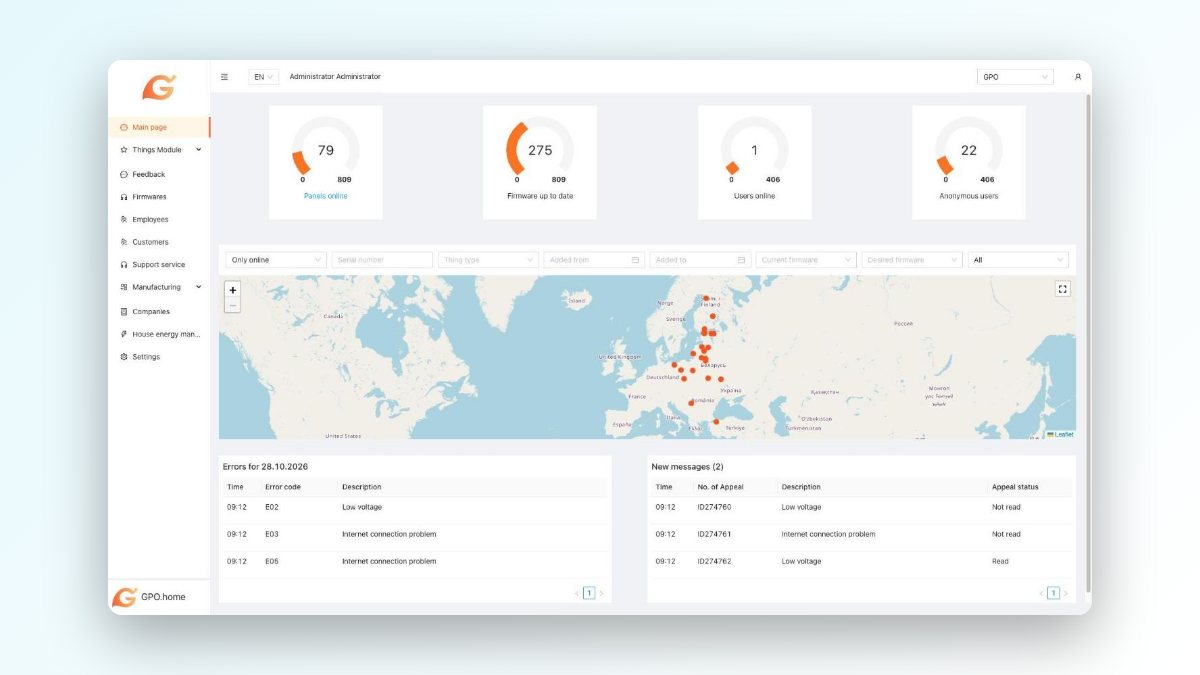This screenshot has width=1200, height=675.
Task: Open the Added from calendar icon
Action: pos(635,260)
